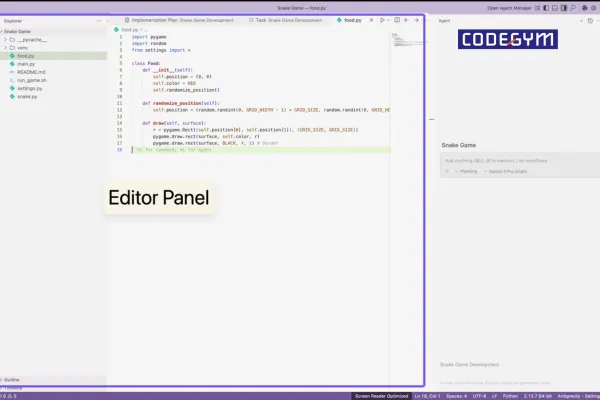Open the settings gear icon in title bar
The width and height of the screenshot is (600, 400).
pos(593,8)
